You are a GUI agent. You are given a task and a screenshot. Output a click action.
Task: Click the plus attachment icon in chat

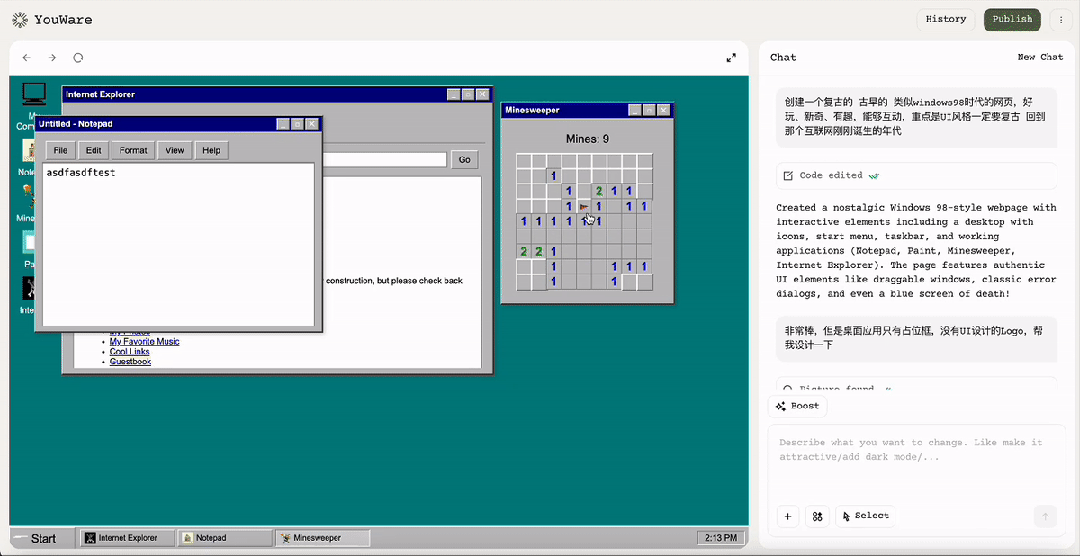[x=788, y=516]
